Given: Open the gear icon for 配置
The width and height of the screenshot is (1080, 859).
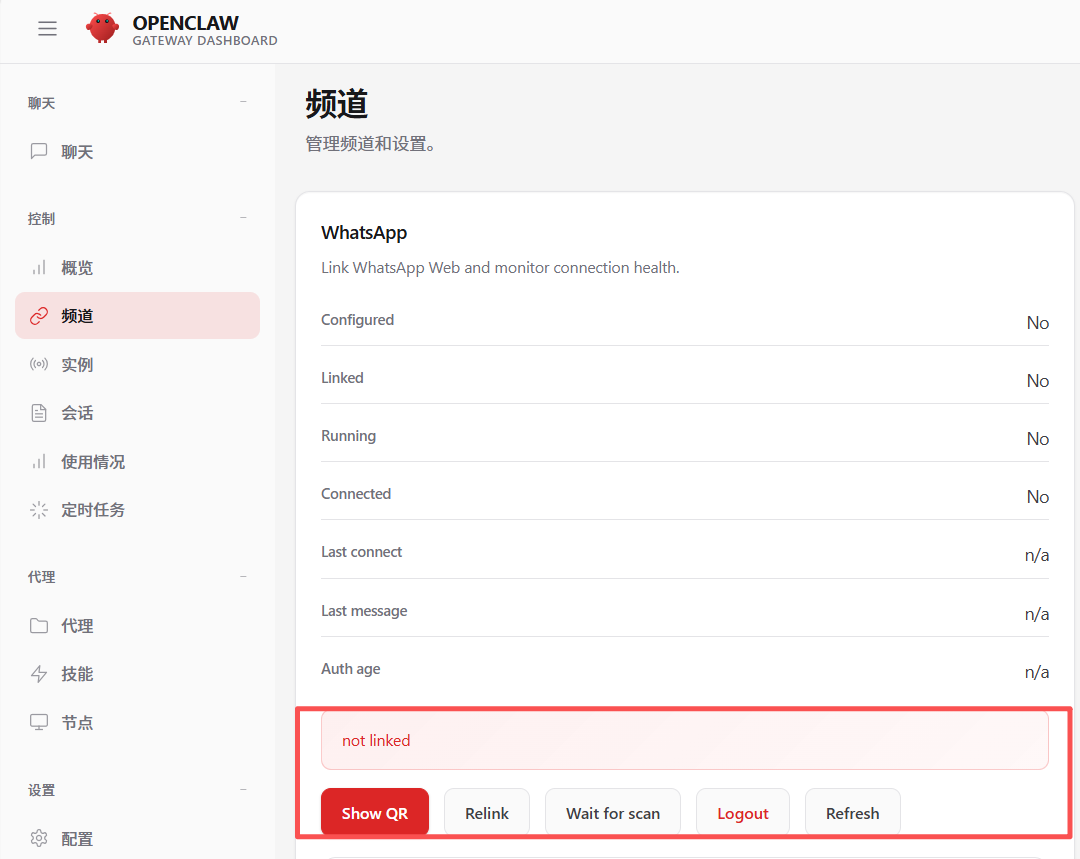Looking at the screenshot, I should pos(39,839).
